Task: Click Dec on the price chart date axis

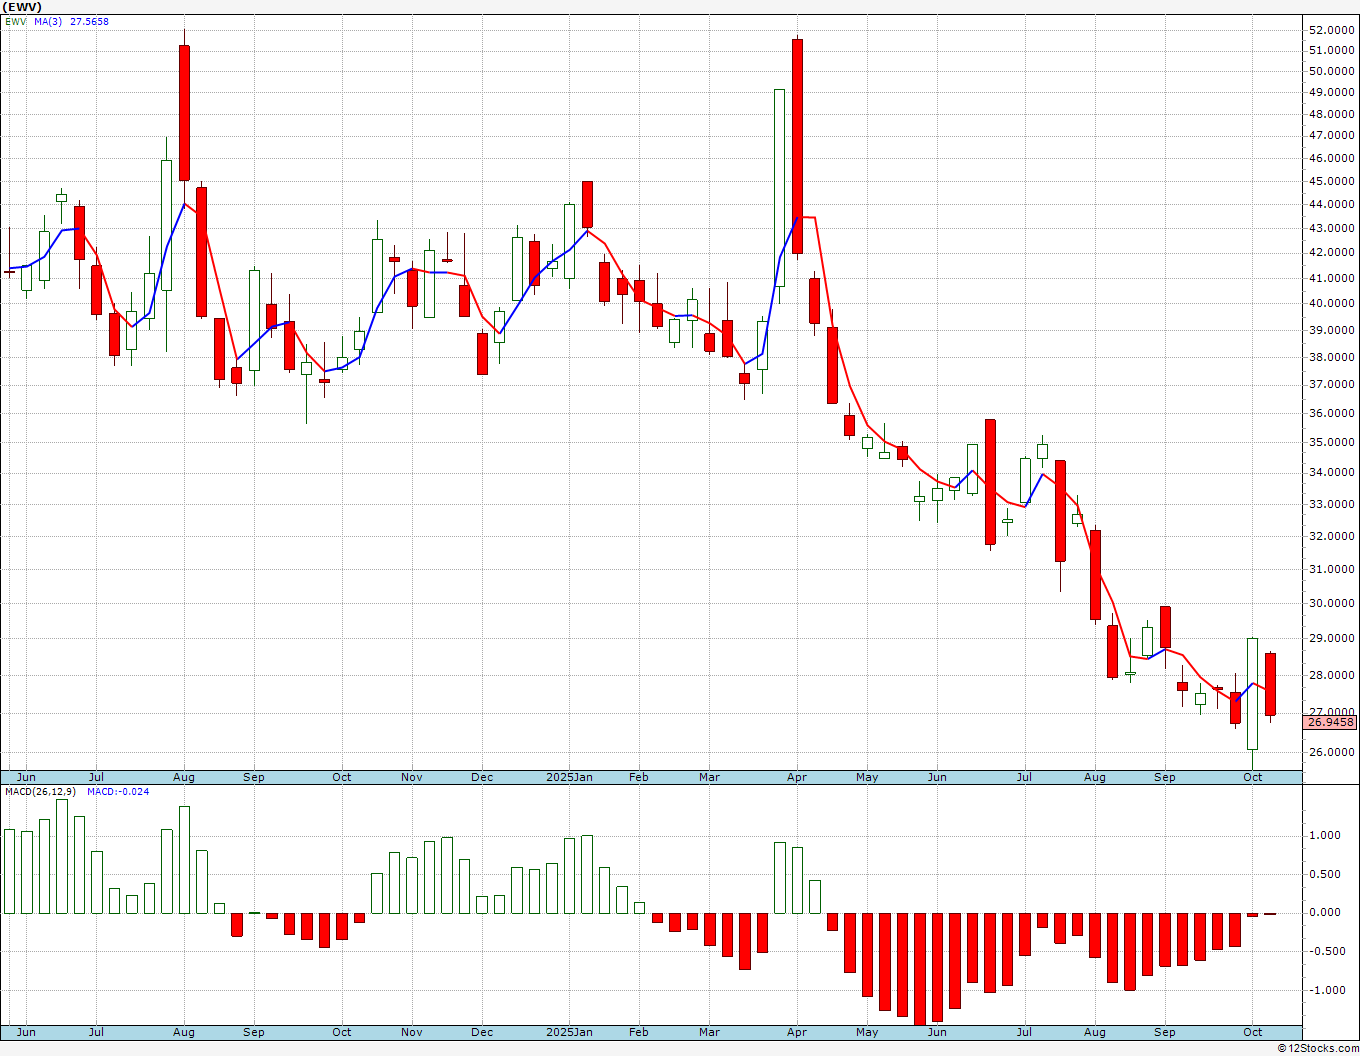Action: click(x=482, y=777)
